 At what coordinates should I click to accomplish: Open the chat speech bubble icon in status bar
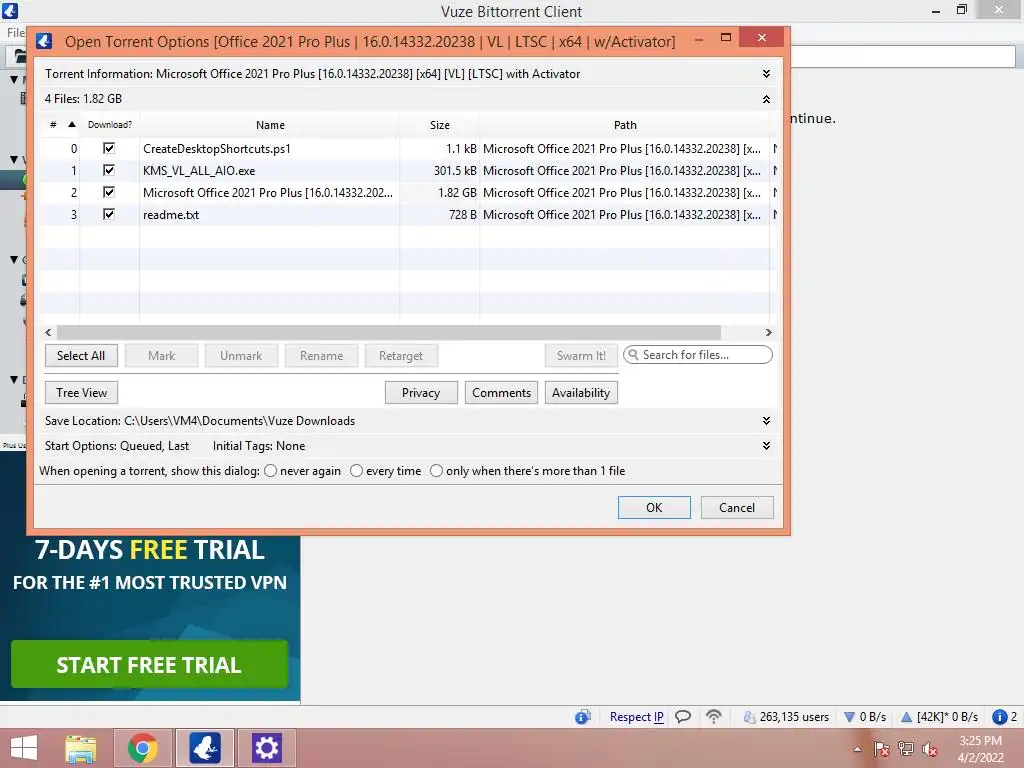682,717
